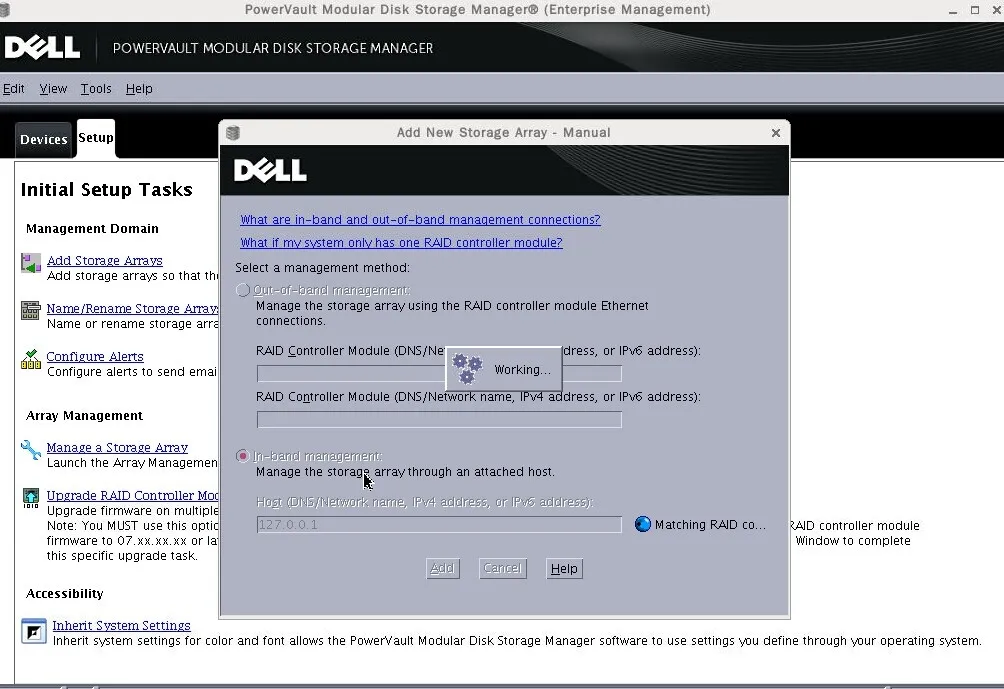
Task: Click the first RAID Controller Module input field
Action: [x=439, y=373]
